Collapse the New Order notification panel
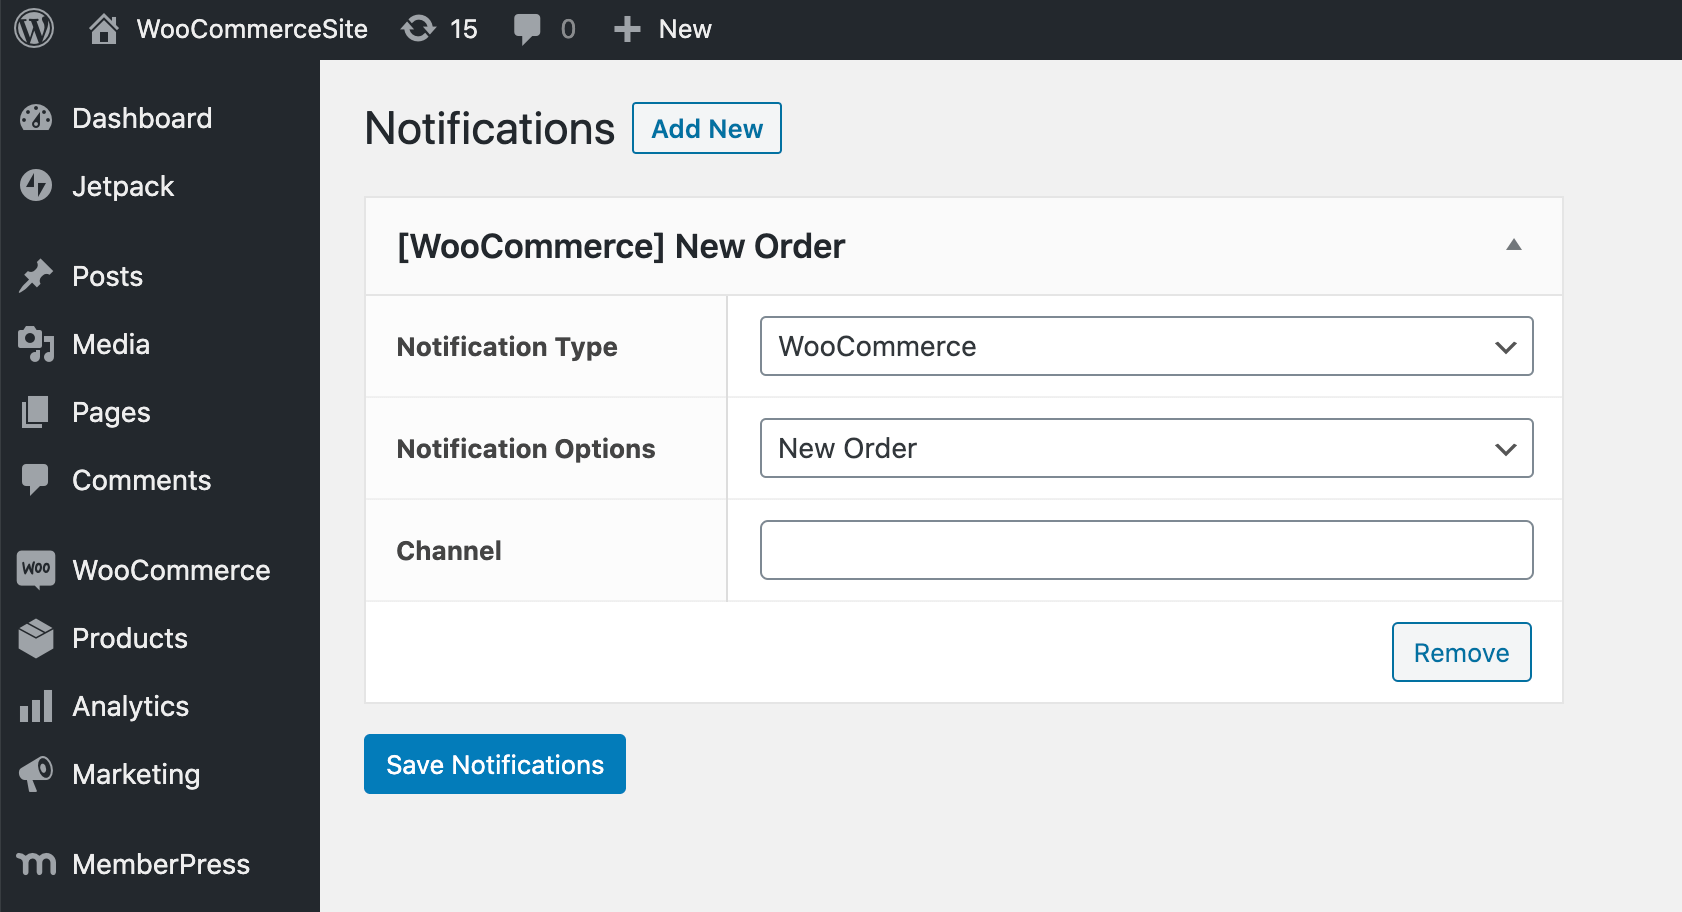Viewport: 1682px width, 912px height. (1513, 245)
